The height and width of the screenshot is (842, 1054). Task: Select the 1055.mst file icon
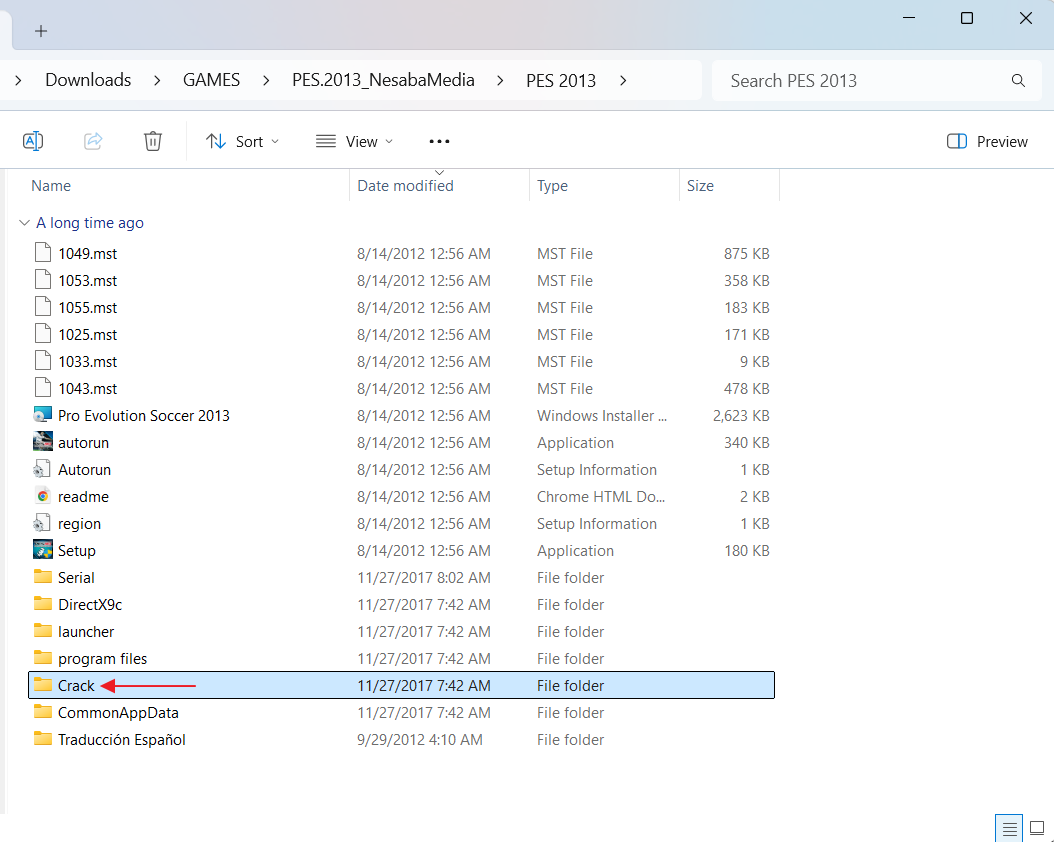tap(43, 306)
